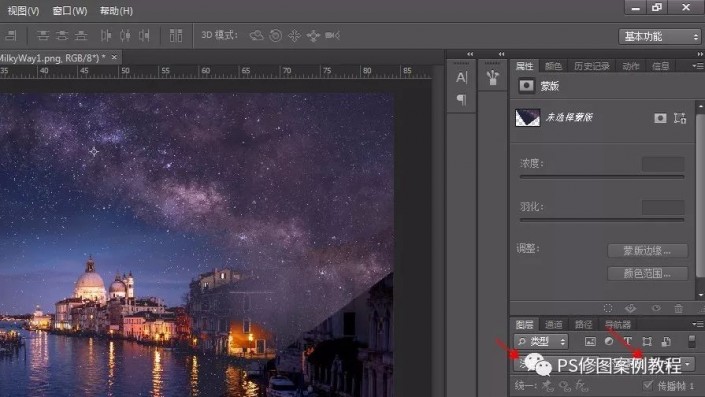Switch to the 历史记录 tab
Viewport: 705px width, 397px height.
pyautogui.click(x=592, y=66)
